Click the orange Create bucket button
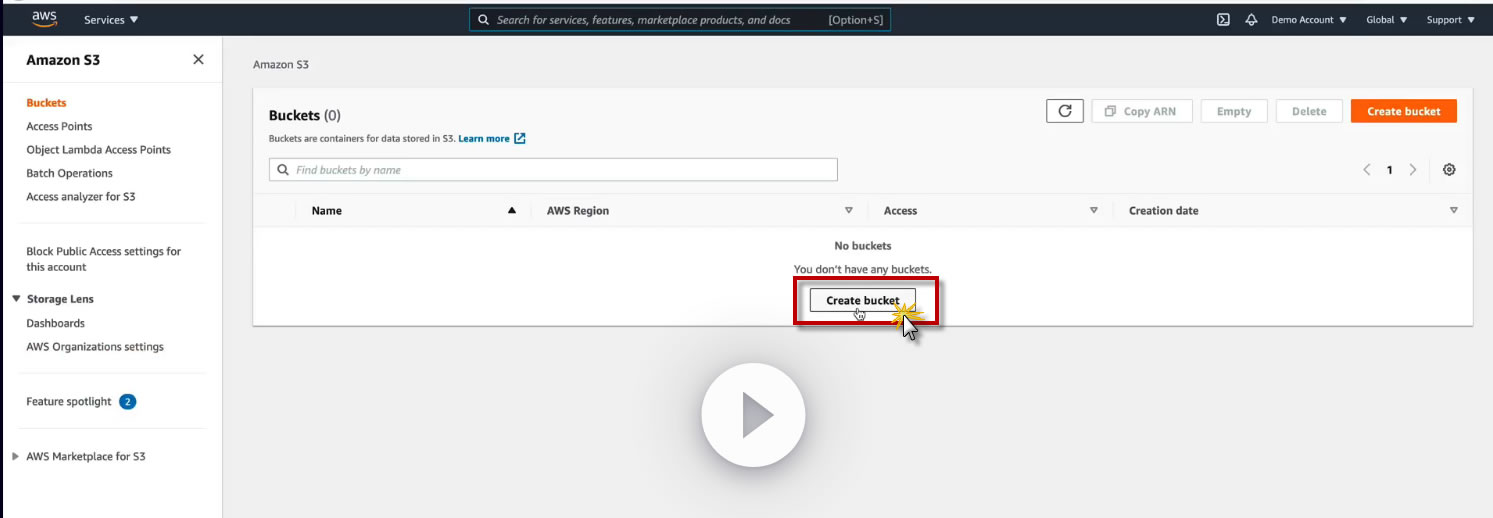 (x=1403, y=111)
